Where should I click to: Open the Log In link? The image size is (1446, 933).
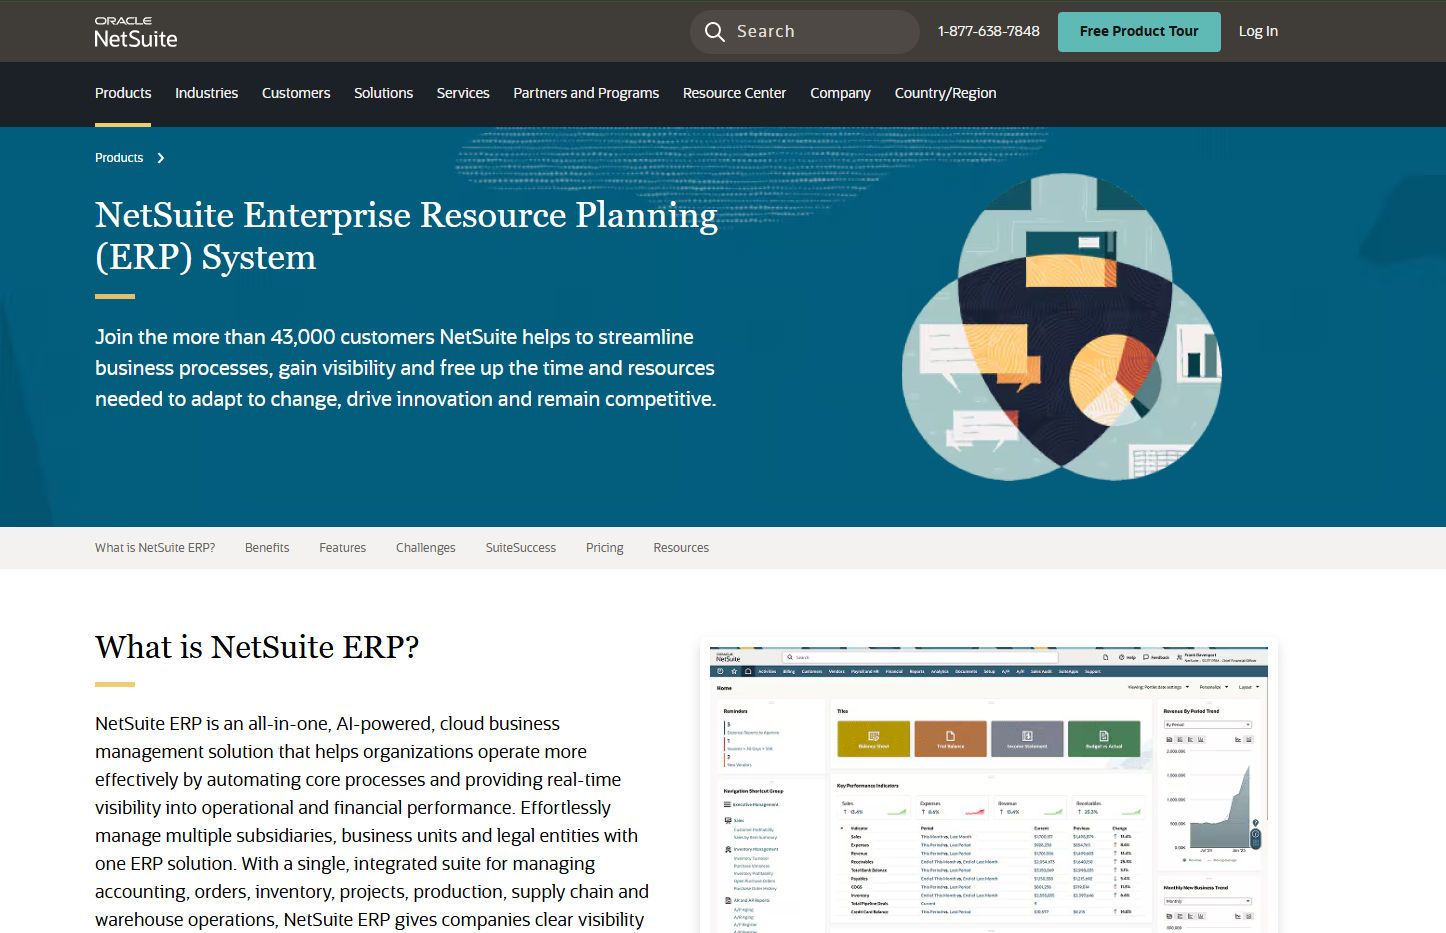(x=1257, y=32)
